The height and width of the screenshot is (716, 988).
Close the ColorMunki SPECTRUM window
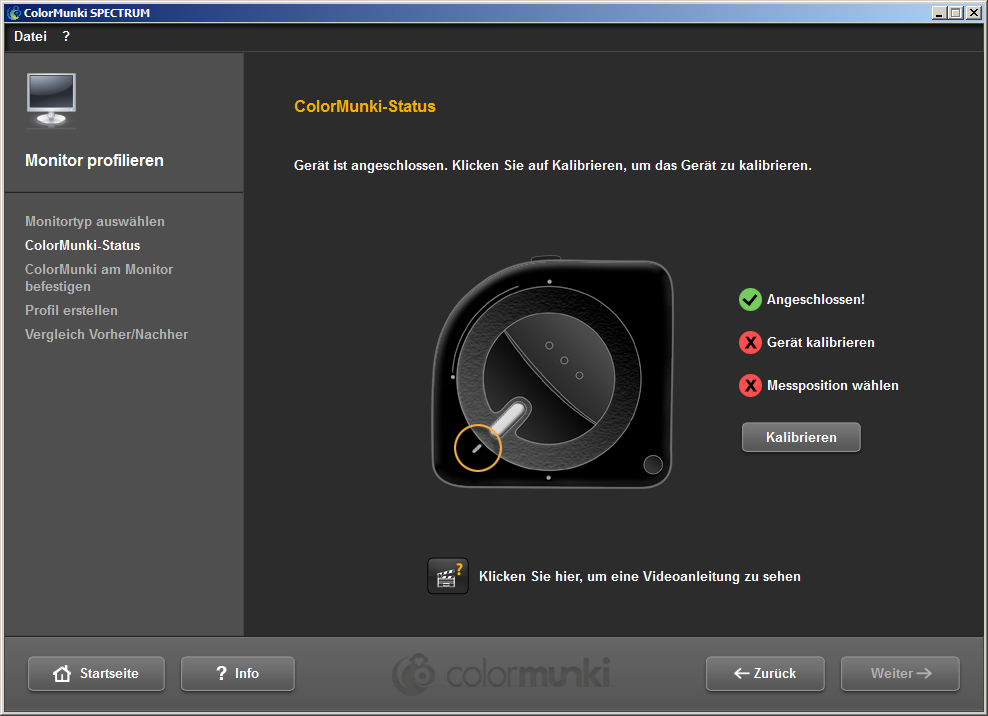[x=974, y=13]
